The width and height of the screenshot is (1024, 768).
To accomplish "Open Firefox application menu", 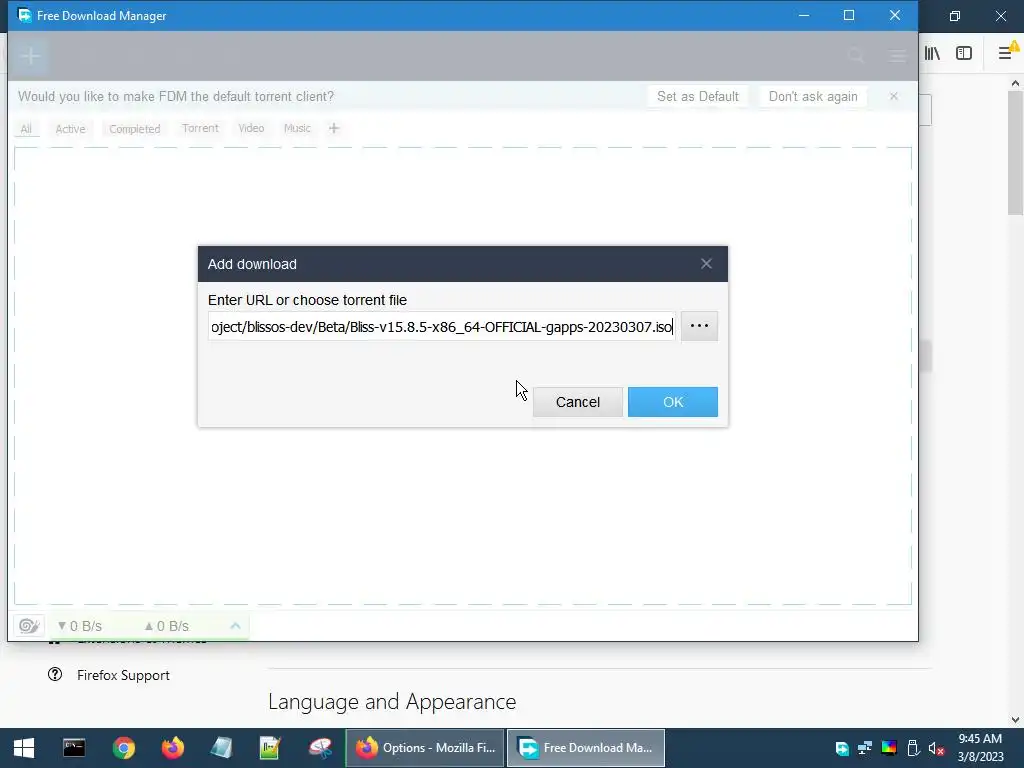I will pyautogui.click(x=1006, y=53).
